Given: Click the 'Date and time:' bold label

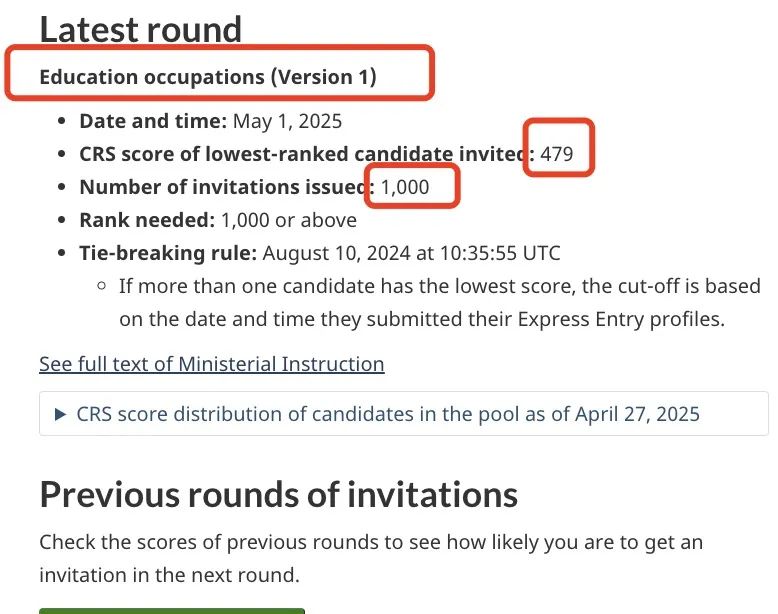Looking at the screenshot, I should tap(153, 121).
